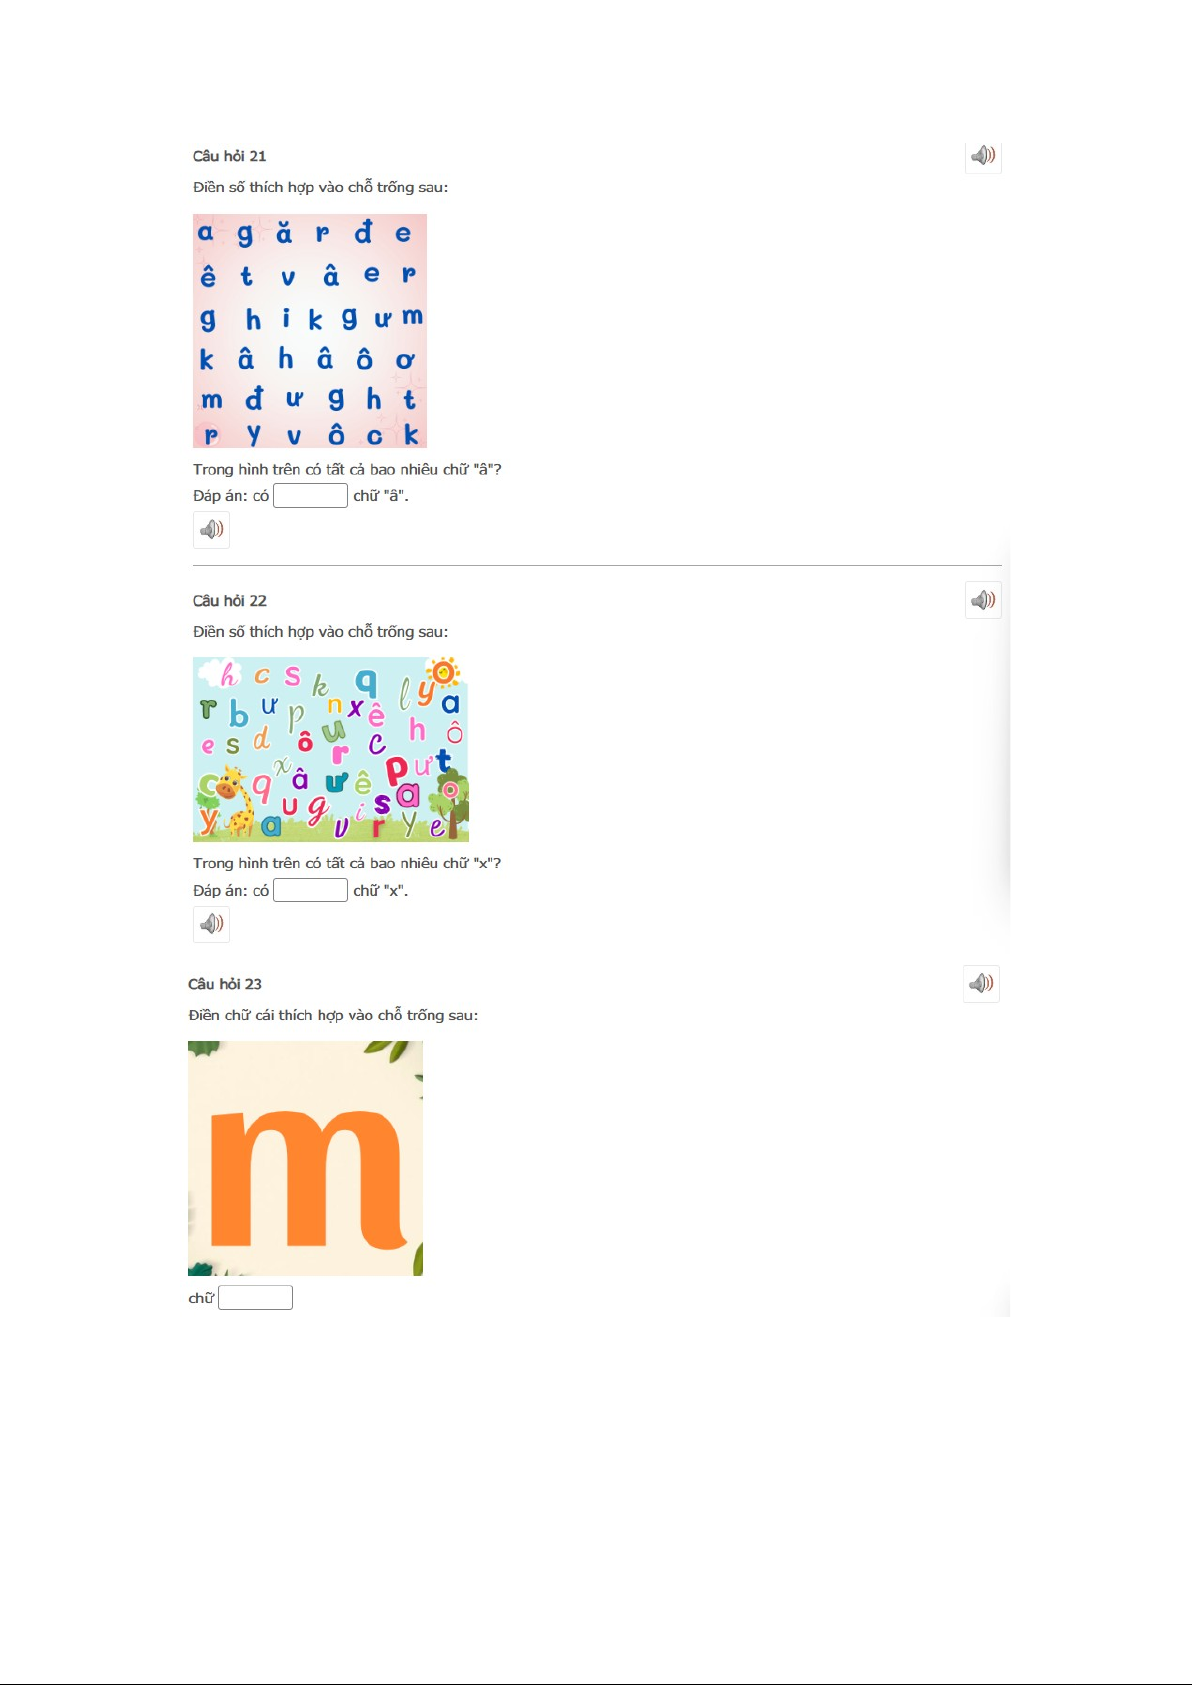
Task: Click speaker icon below question 22 answer
Action: point(211,924)
